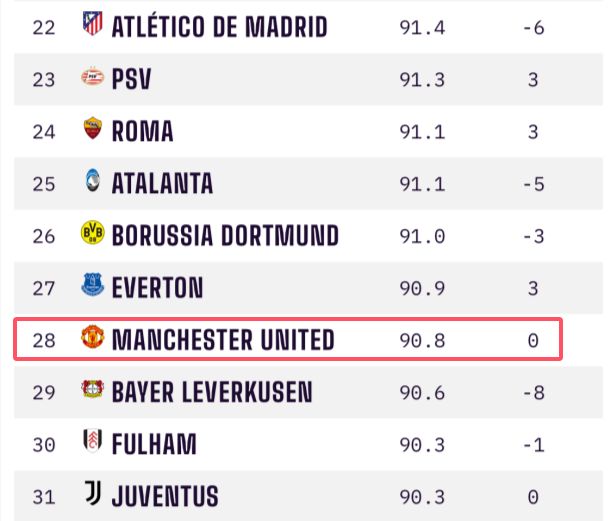The height and width of the screenshot is (521, 613).
Task: Select the Everton team name
Action: click(x=158, y=288)
